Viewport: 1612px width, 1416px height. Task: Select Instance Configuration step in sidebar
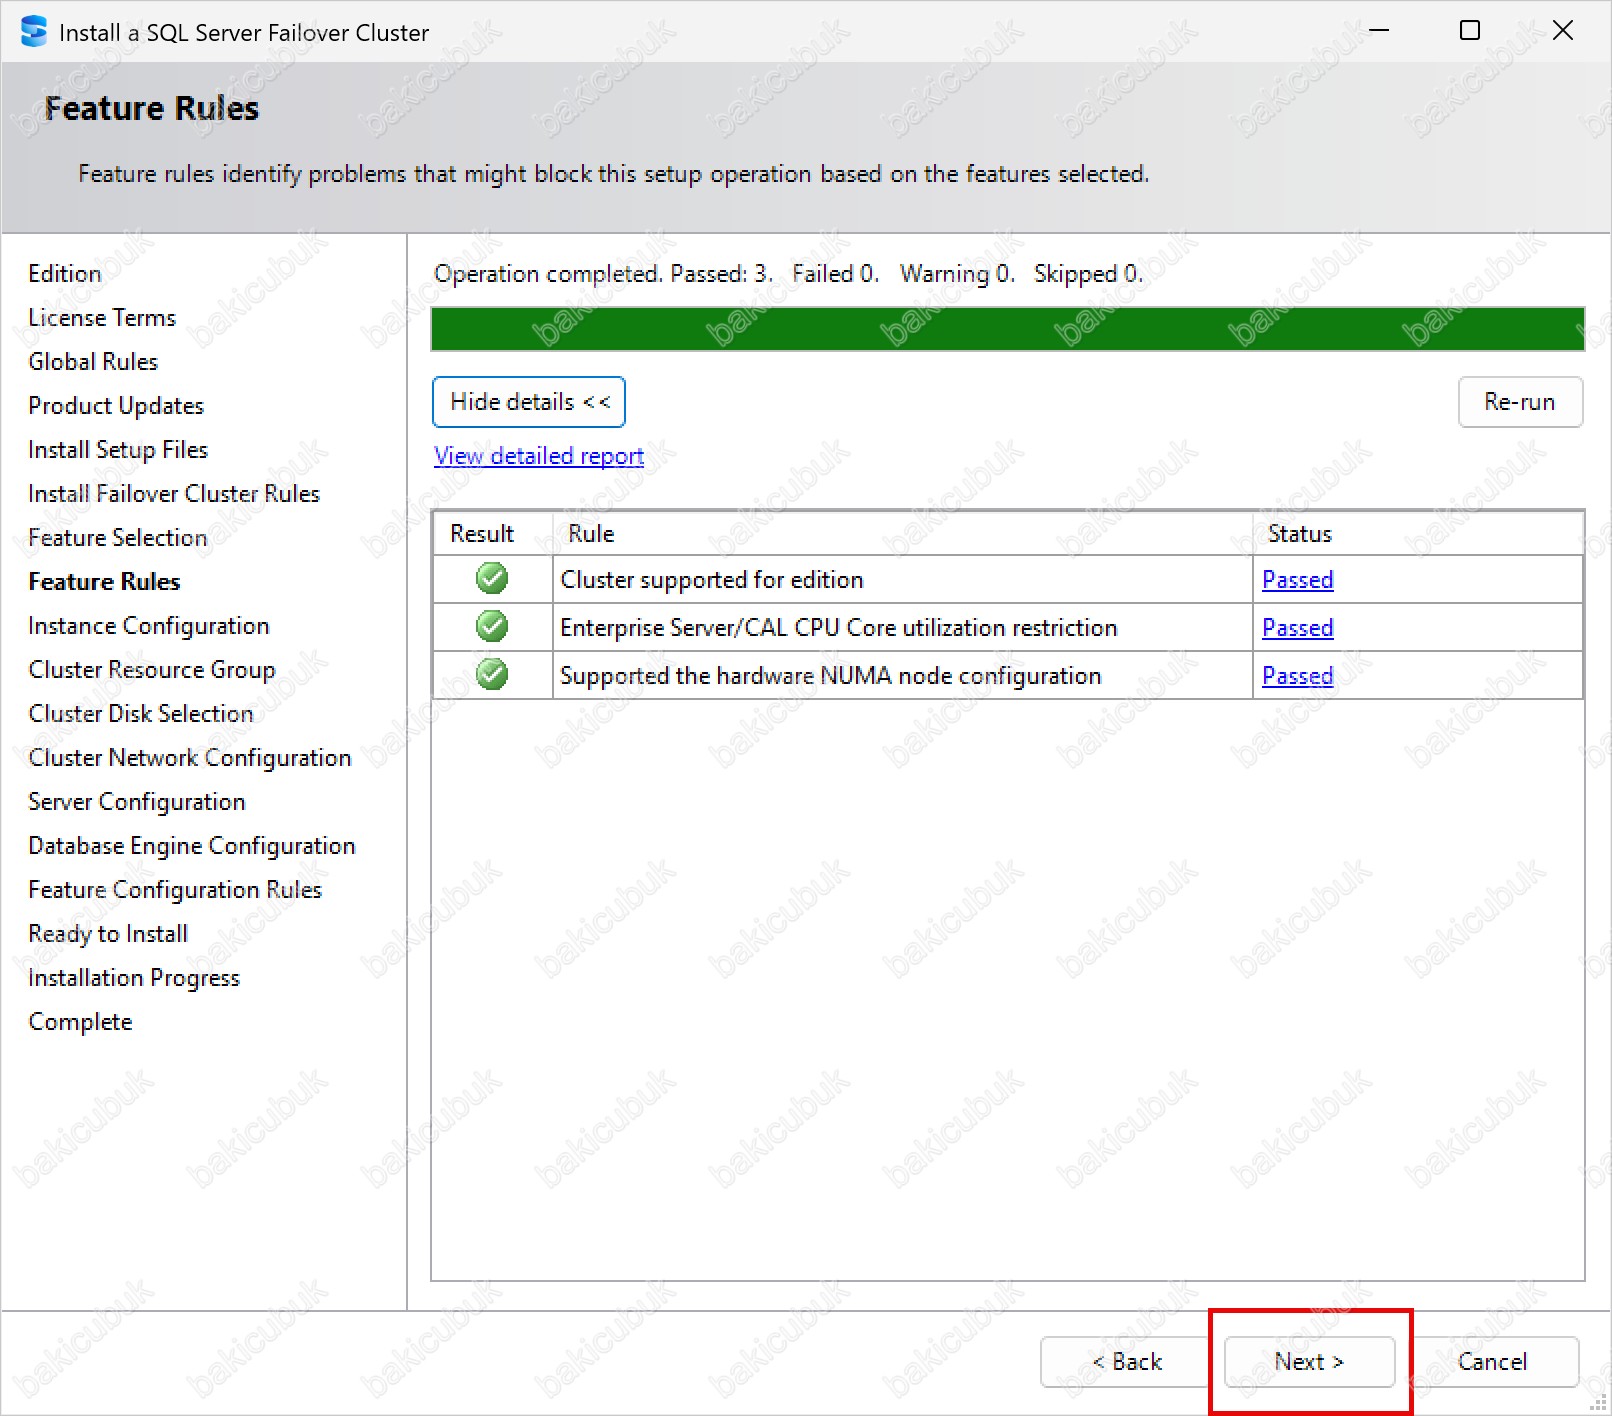tap(148, 626)
